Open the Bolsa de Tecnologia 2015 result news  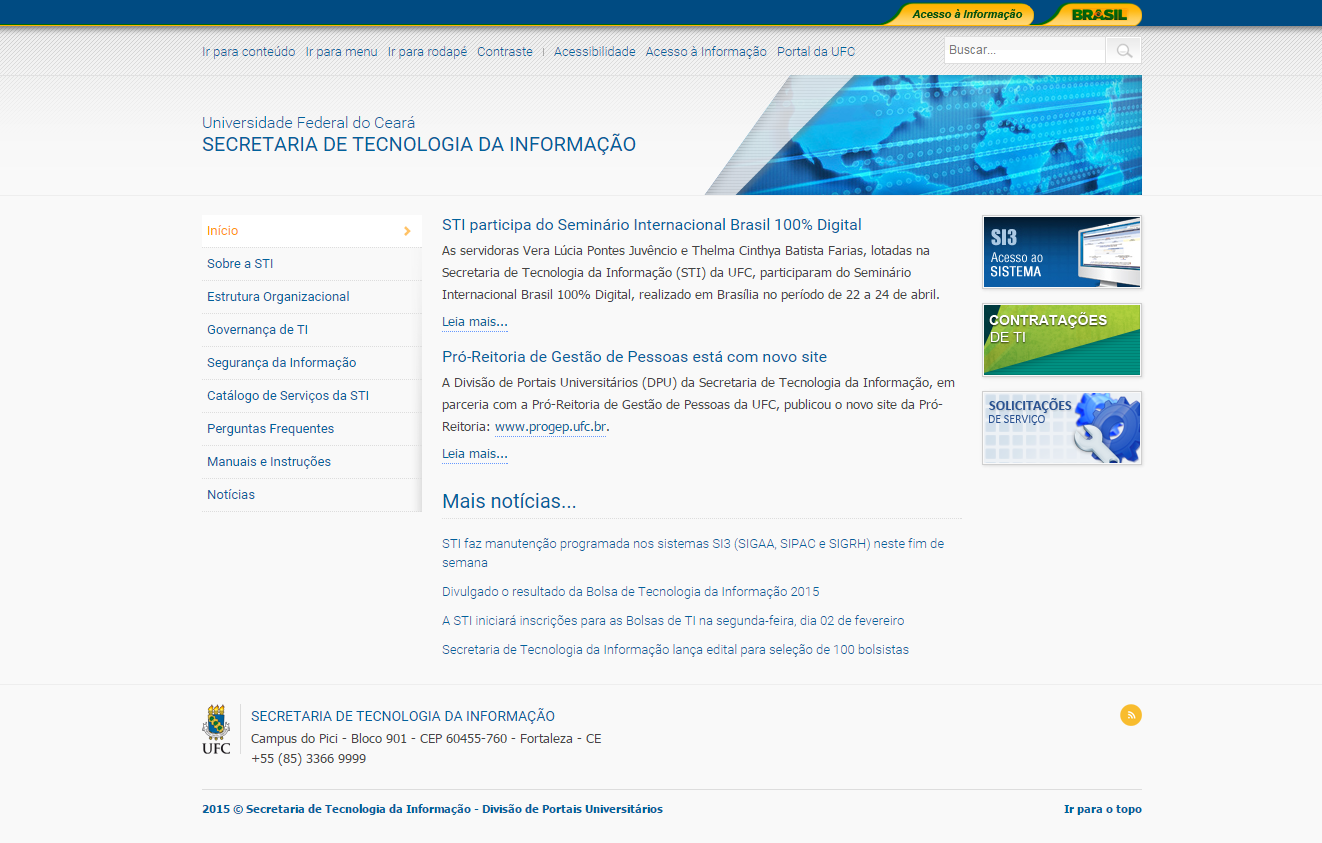(630, 592)
